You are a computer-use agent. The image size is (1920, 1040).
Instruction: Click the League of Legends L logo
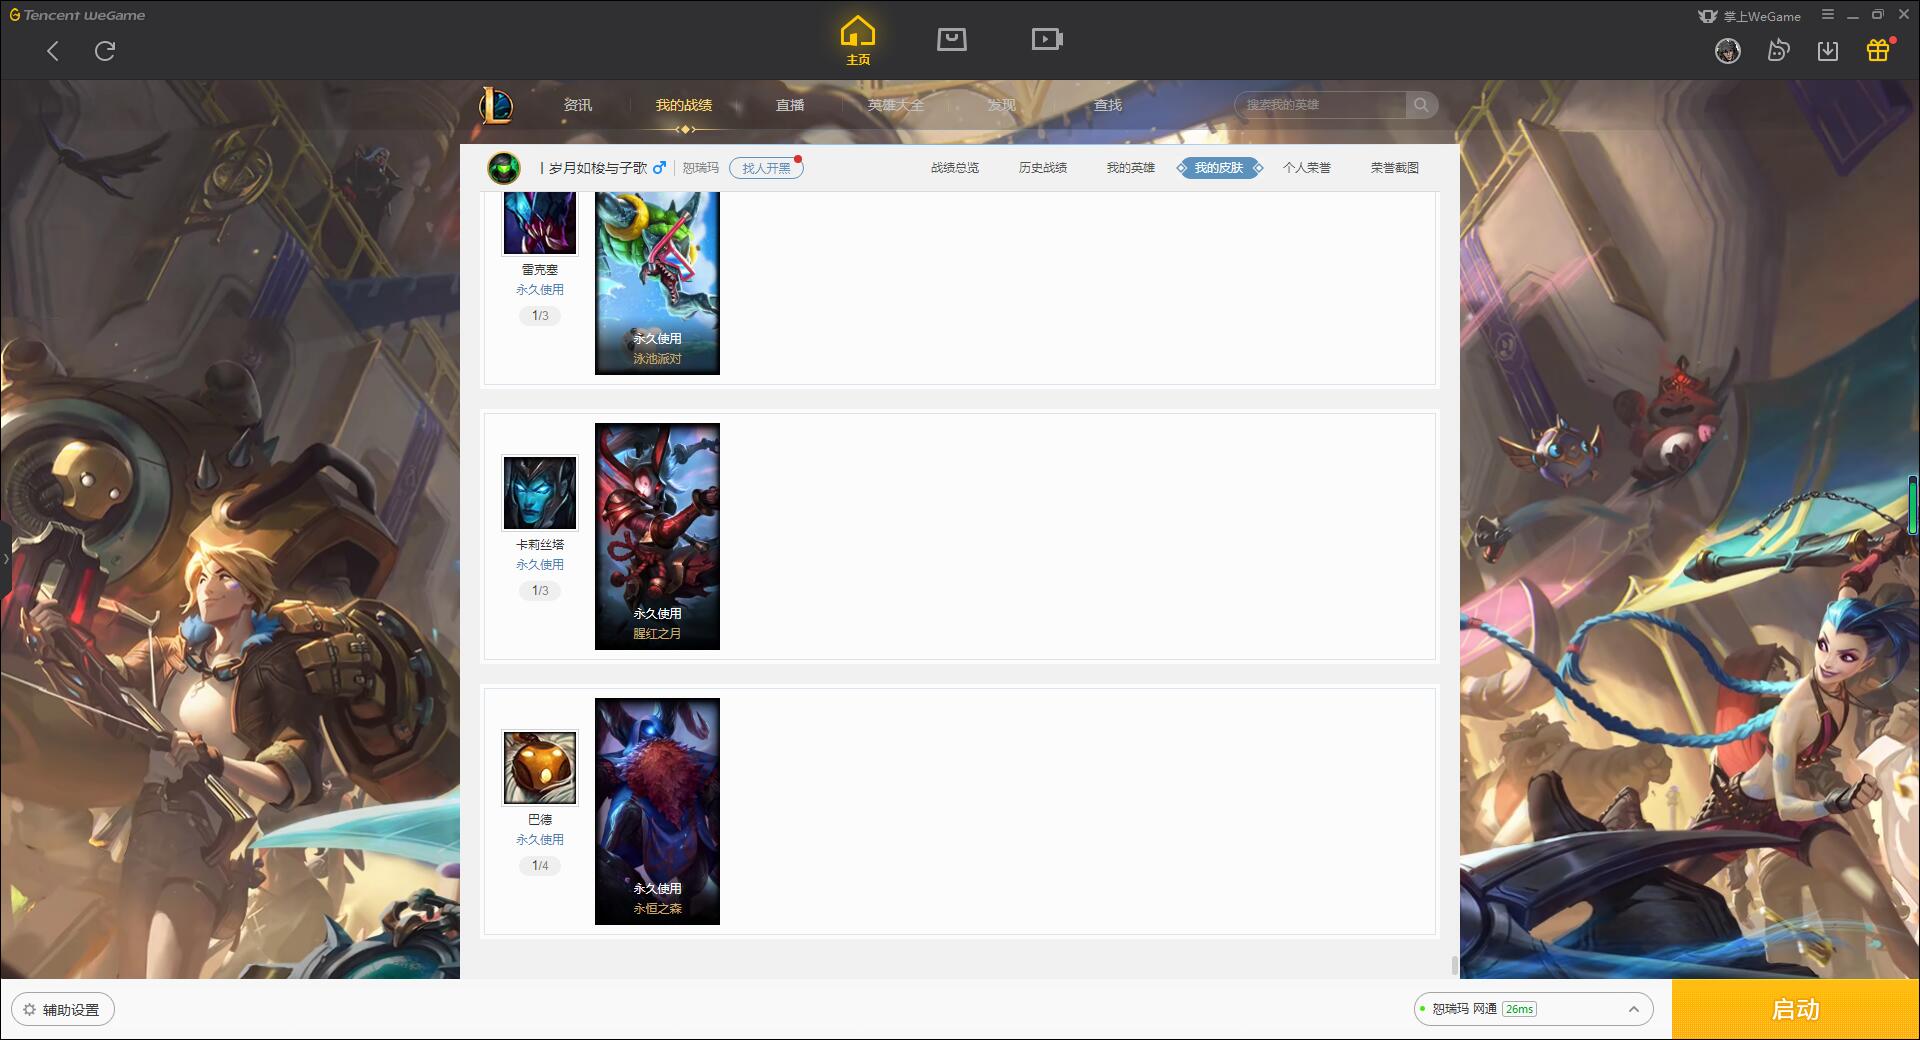coord(496,105)
